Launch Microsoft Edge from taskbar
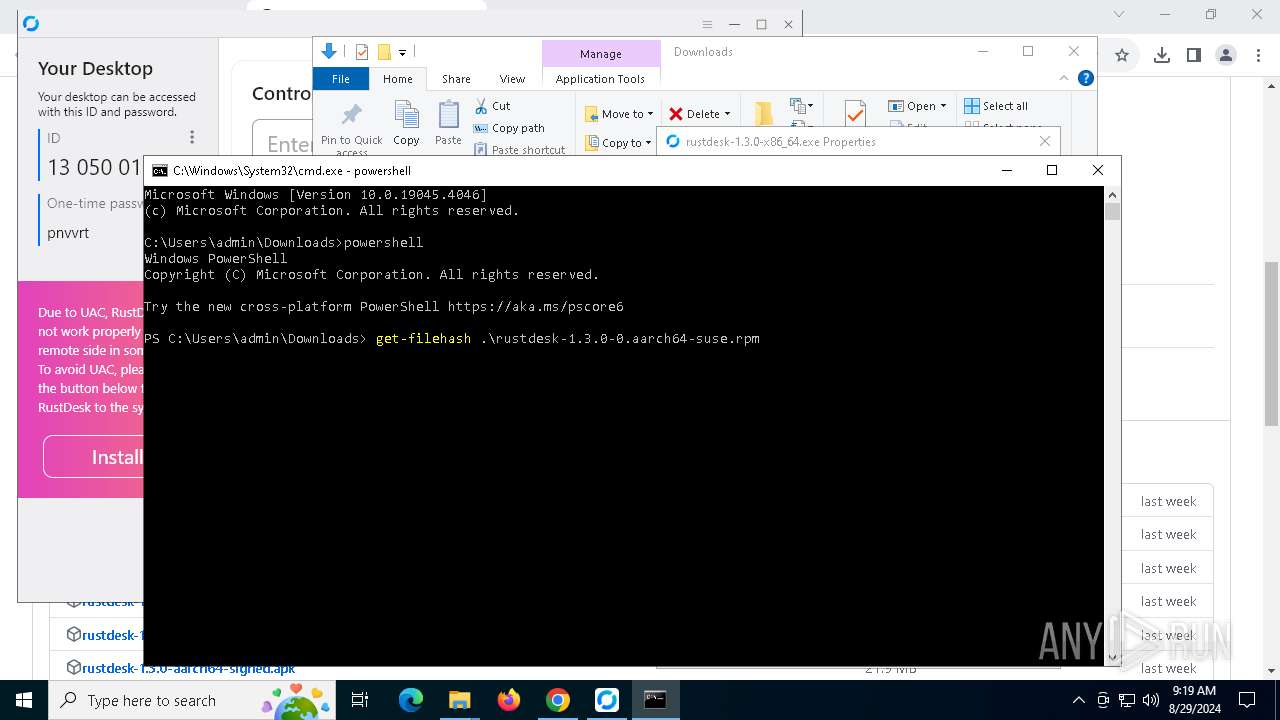 click(411, 700)
